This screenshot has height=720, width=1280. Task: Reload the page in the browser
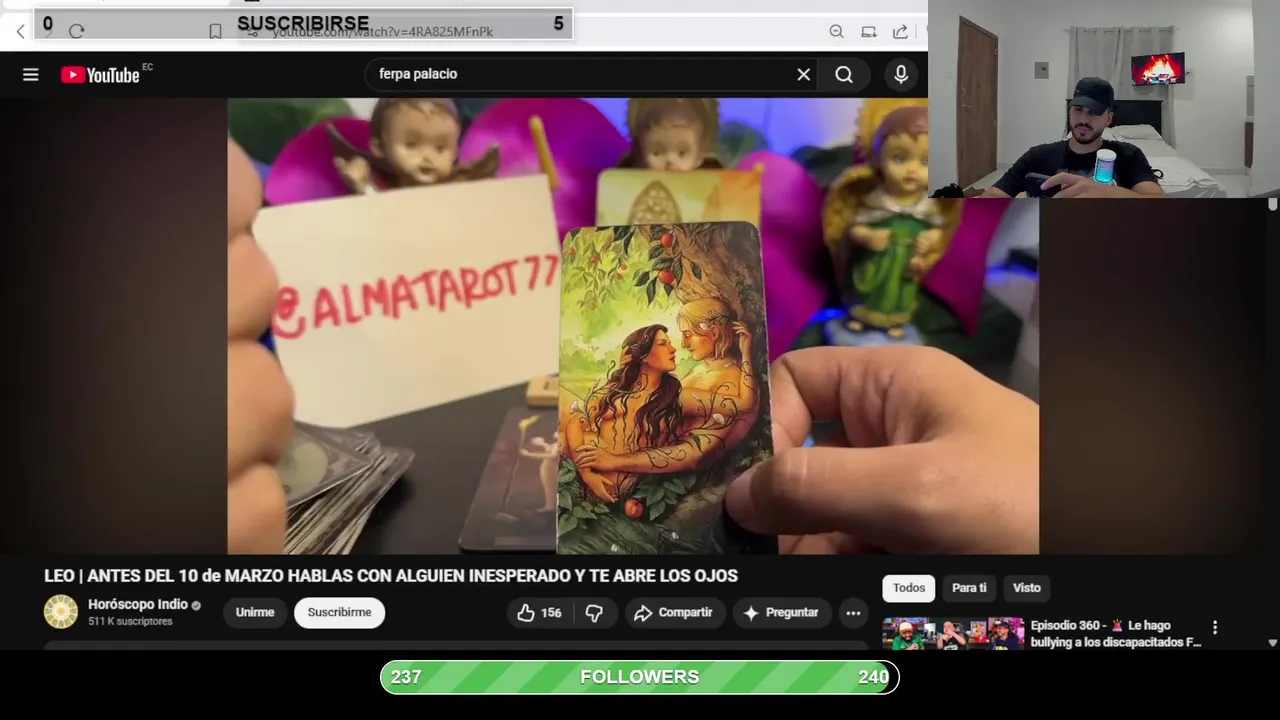tap(76, 32)
